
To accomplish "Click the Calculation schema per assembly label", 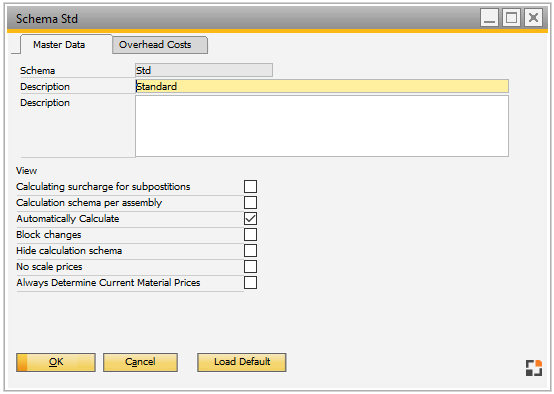I will click(x=89, y=203).
